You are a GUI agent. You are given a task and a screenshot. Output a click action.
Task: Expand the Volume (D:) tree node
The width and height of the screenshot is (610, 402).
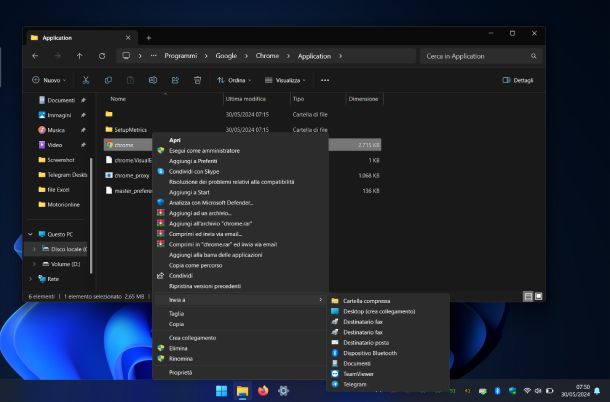[34, 264]
